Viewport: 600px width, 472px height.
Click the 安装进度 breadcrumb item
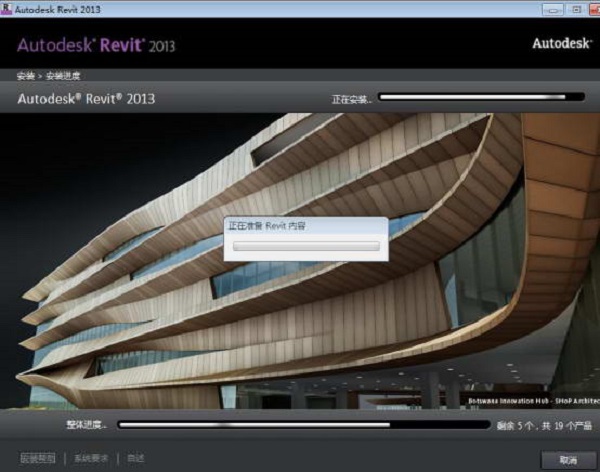pos(63,76)
